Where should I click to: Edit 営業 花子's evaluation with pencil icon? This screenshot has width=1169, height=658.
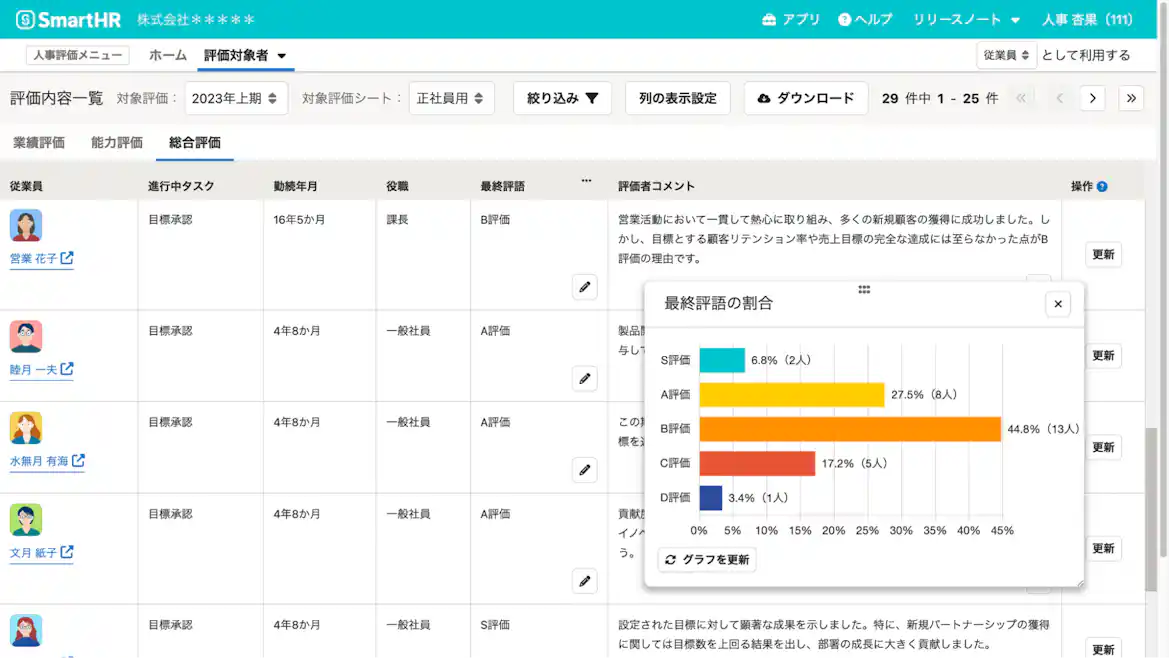pyautogui.click(x=585, y=287)
